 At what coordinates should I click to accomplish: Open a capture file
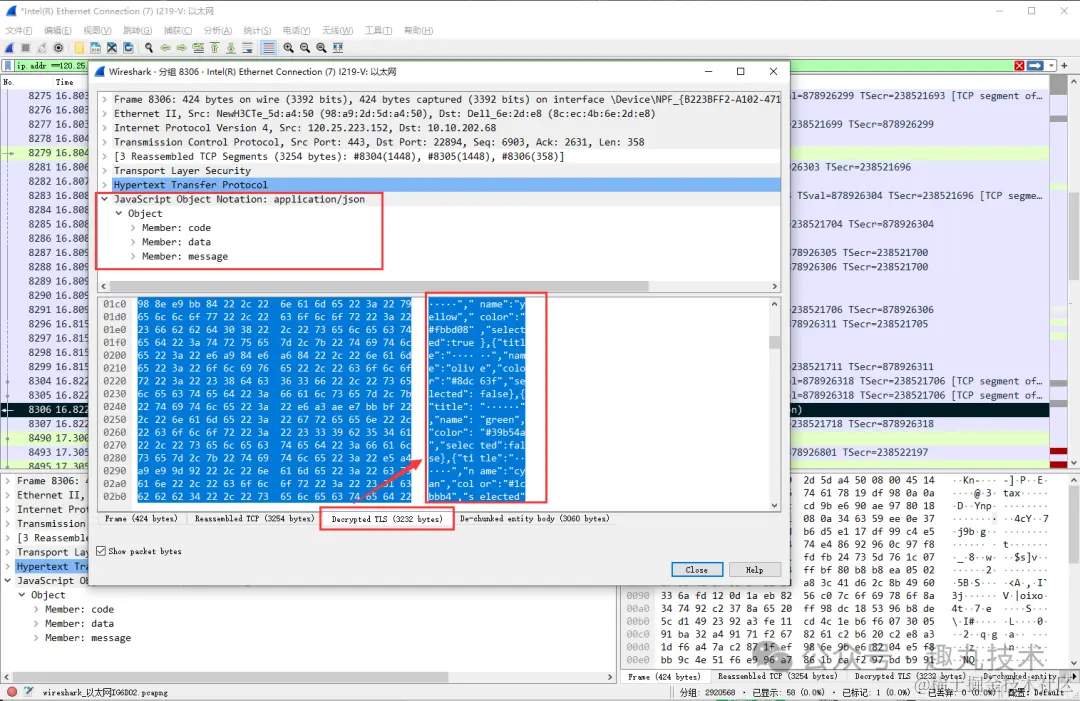(79, 48)
